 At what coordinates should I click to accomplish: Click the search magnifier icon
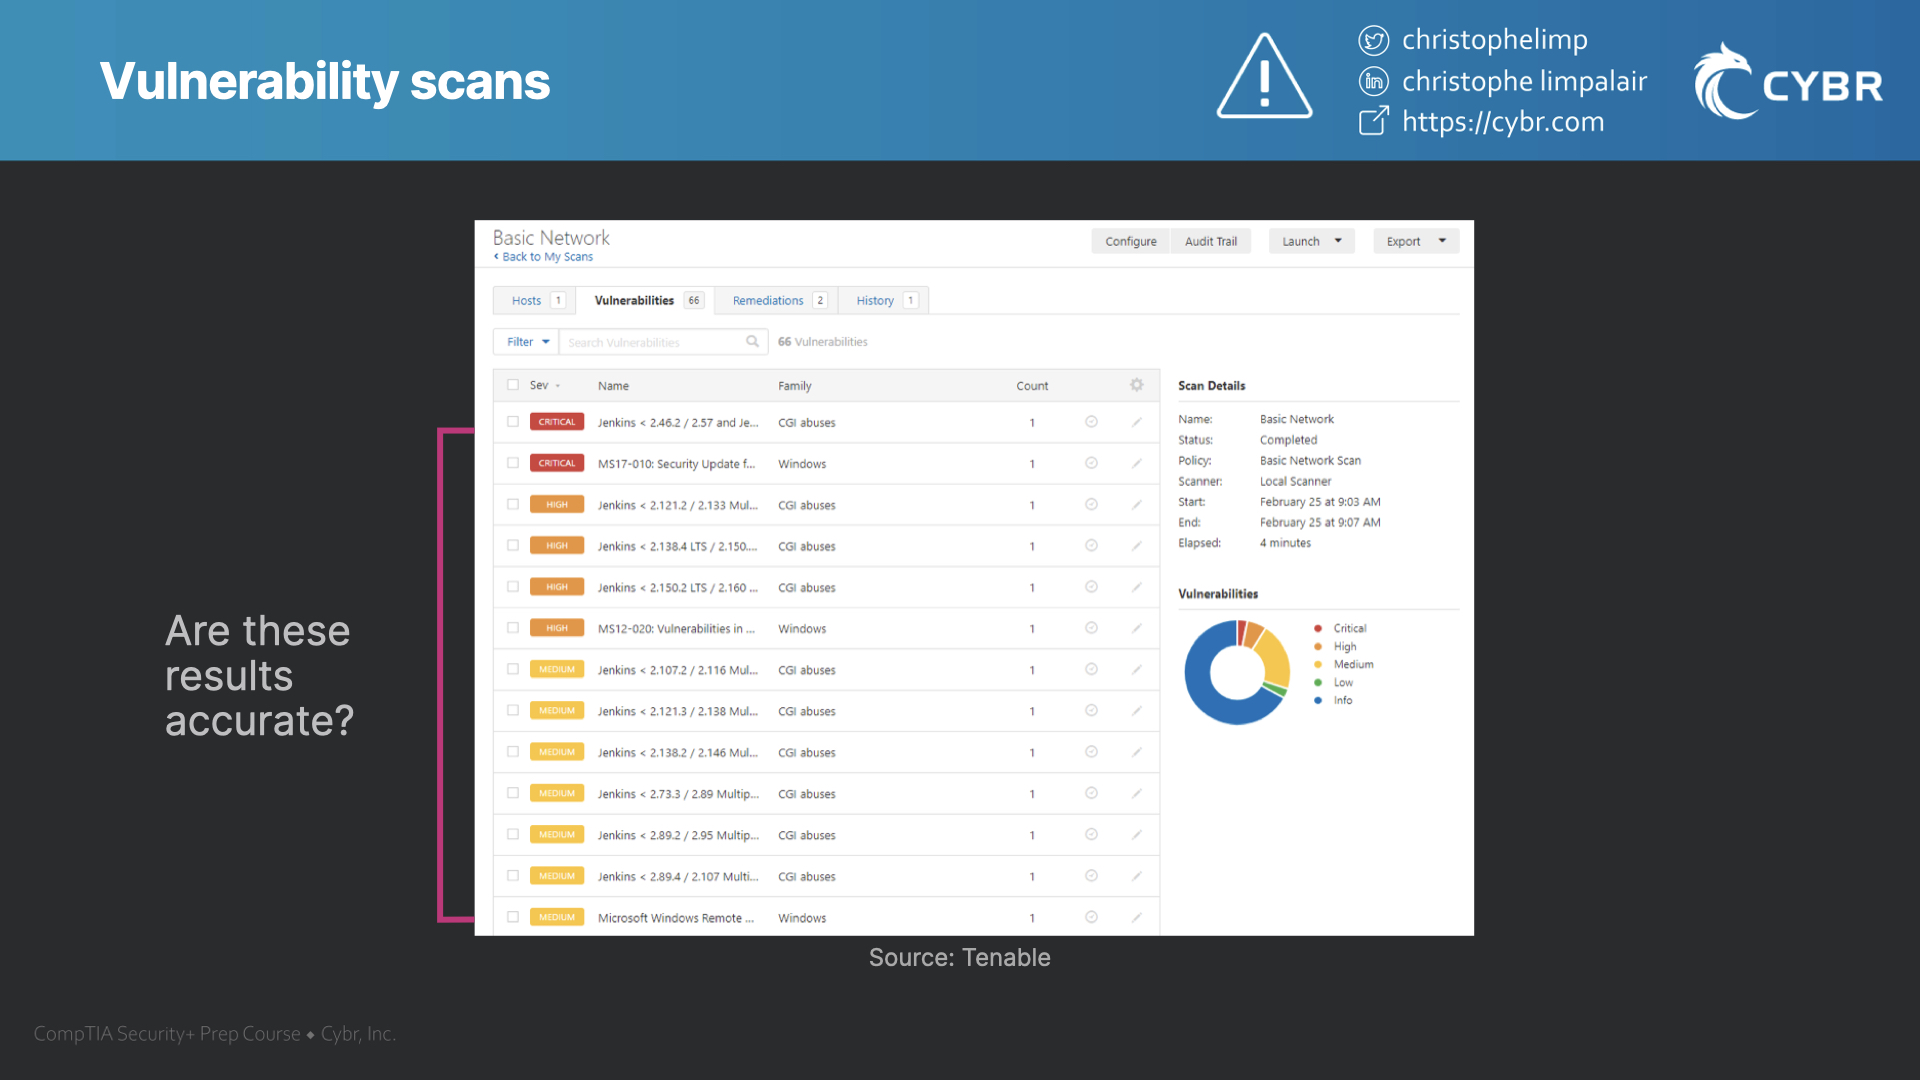[752, 342]
